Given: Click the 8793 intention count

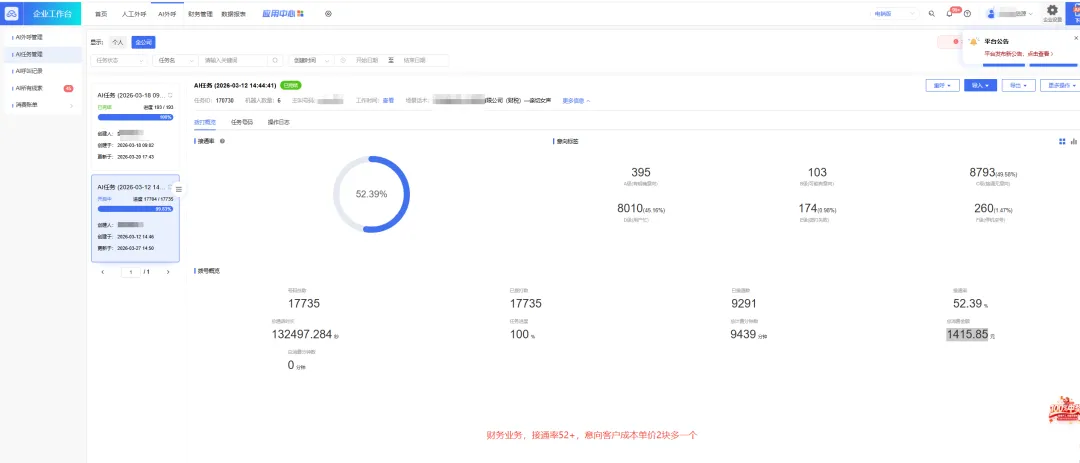Looking at the screenshot, I should [982, 172].
